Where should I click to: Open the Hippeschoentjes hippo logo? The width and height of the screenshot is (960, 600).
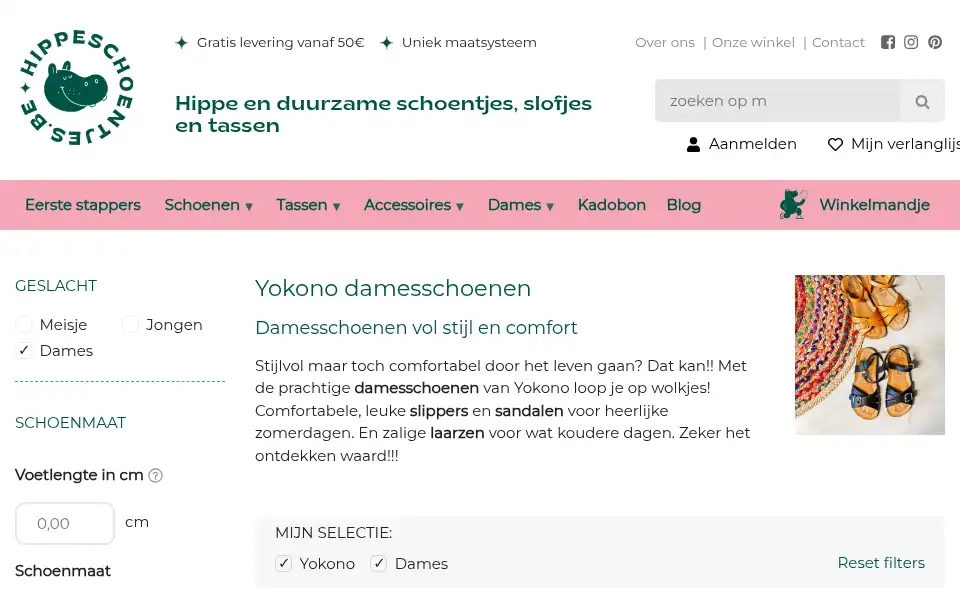tap(76, 87)
